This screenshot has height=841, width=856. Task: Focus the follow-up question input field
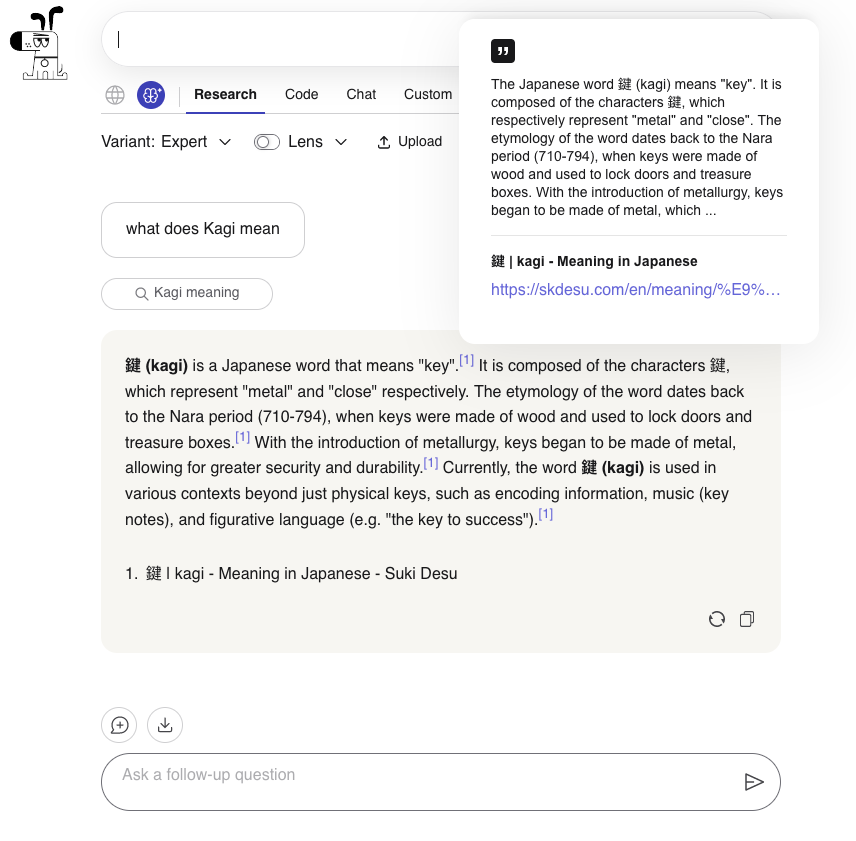click(x=420, y=781)
